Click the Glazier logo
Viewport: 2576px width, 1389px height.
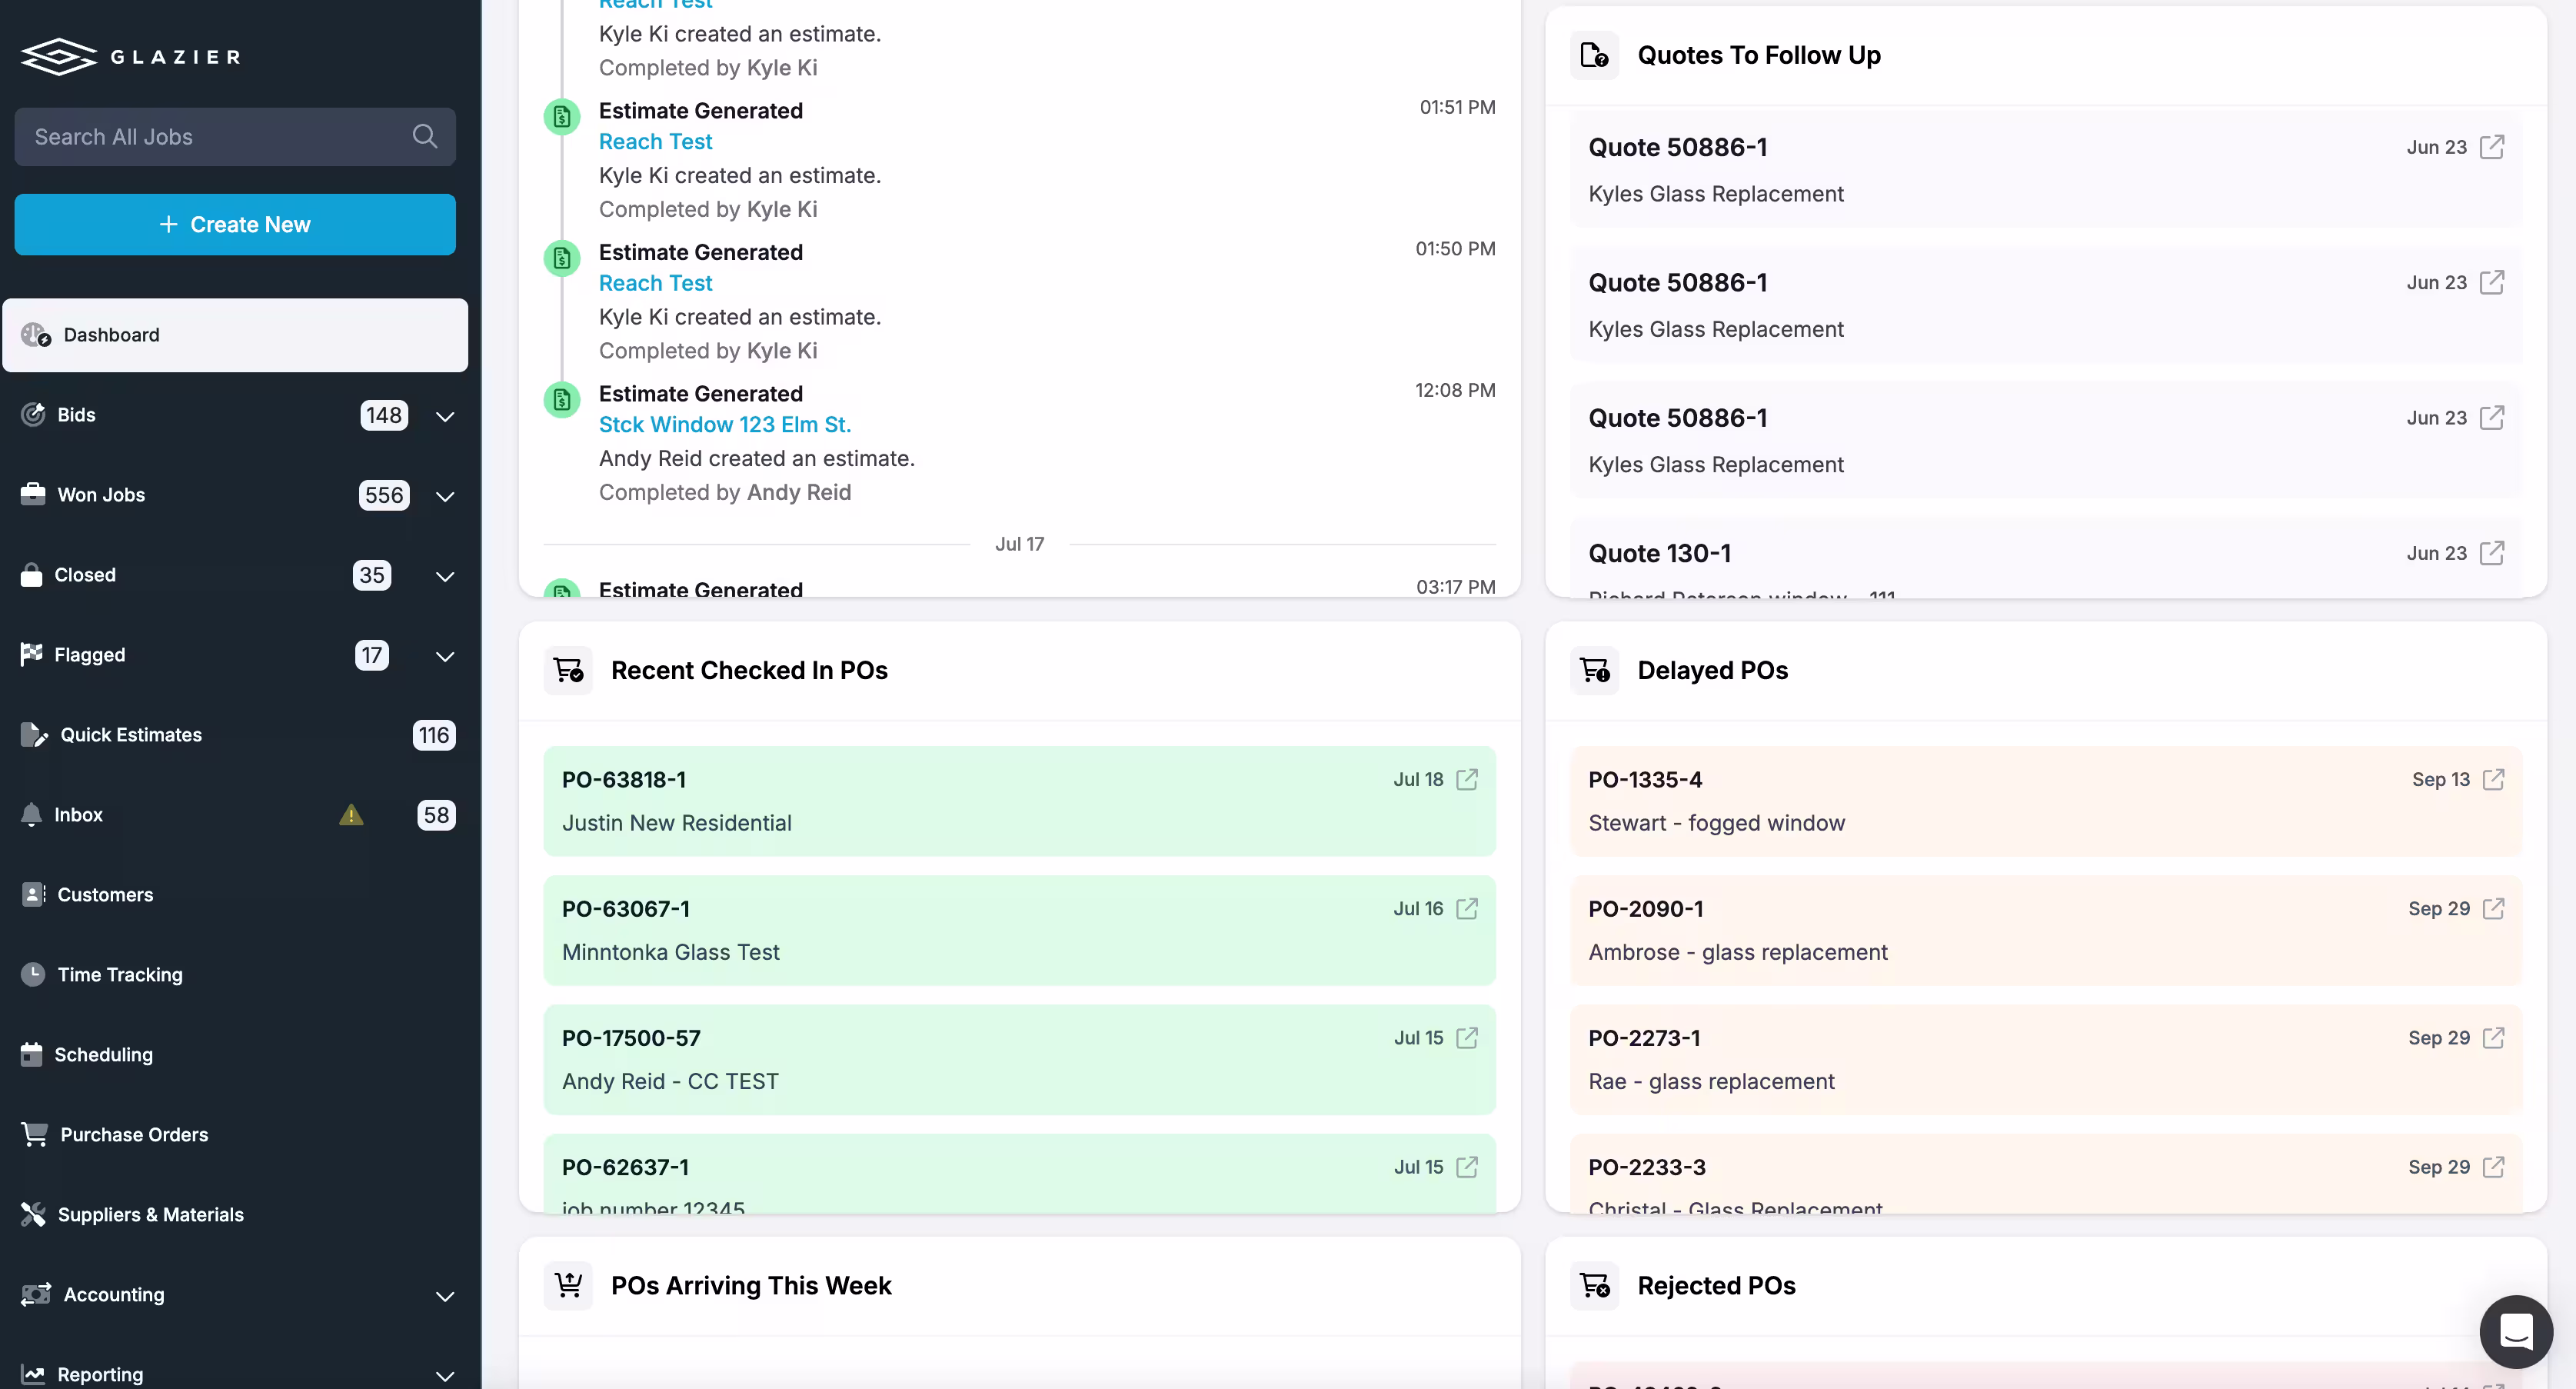click(131, 56)
